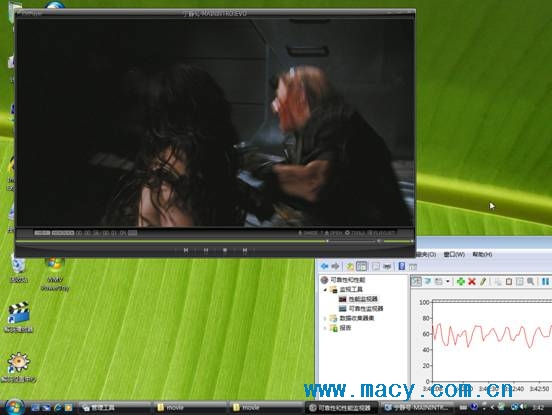This screenshot has width=552, height=415.
Task: Click the magnifier zoom icon in graph toolbar
Action: point(531,281)
